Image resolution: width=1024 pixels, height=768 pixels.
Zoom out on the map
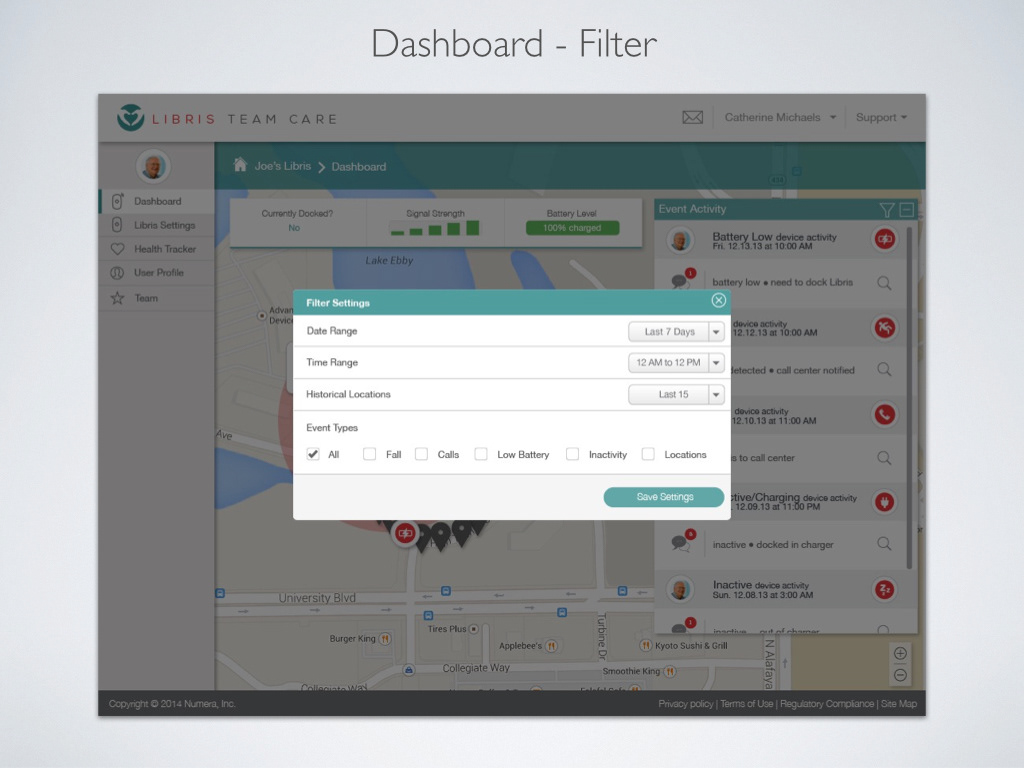(900, 675)
